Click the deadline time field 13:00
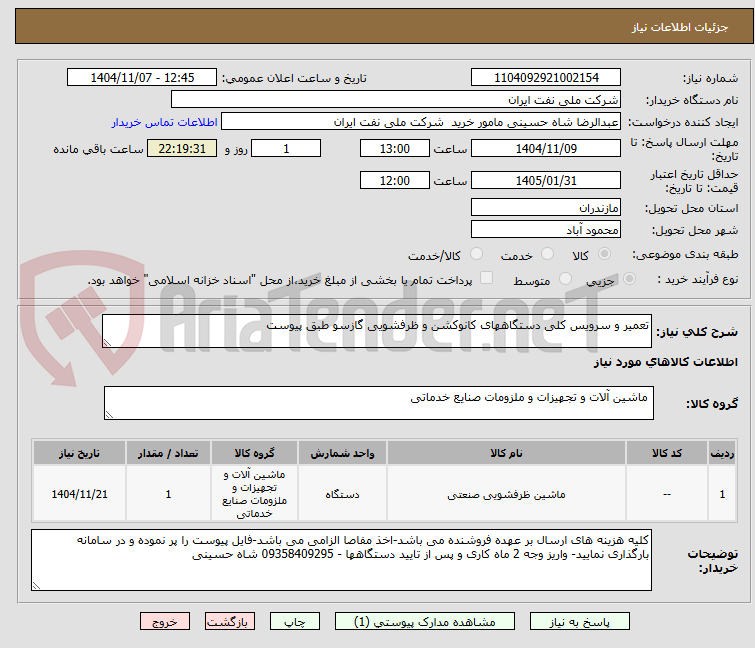The height and width of the screenshot is (648, 755). tap(395, 148)
